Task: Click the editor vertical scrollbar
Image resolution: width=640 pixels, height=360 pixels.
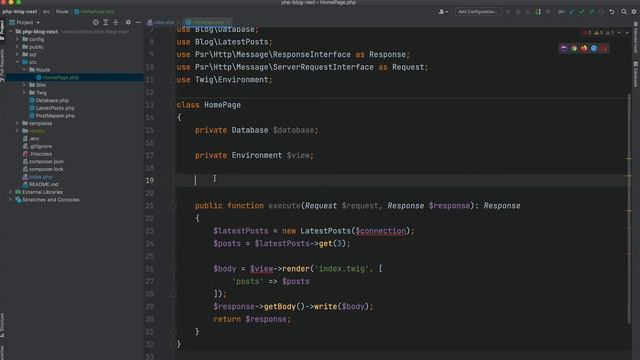Action: (x=629, y=208)
